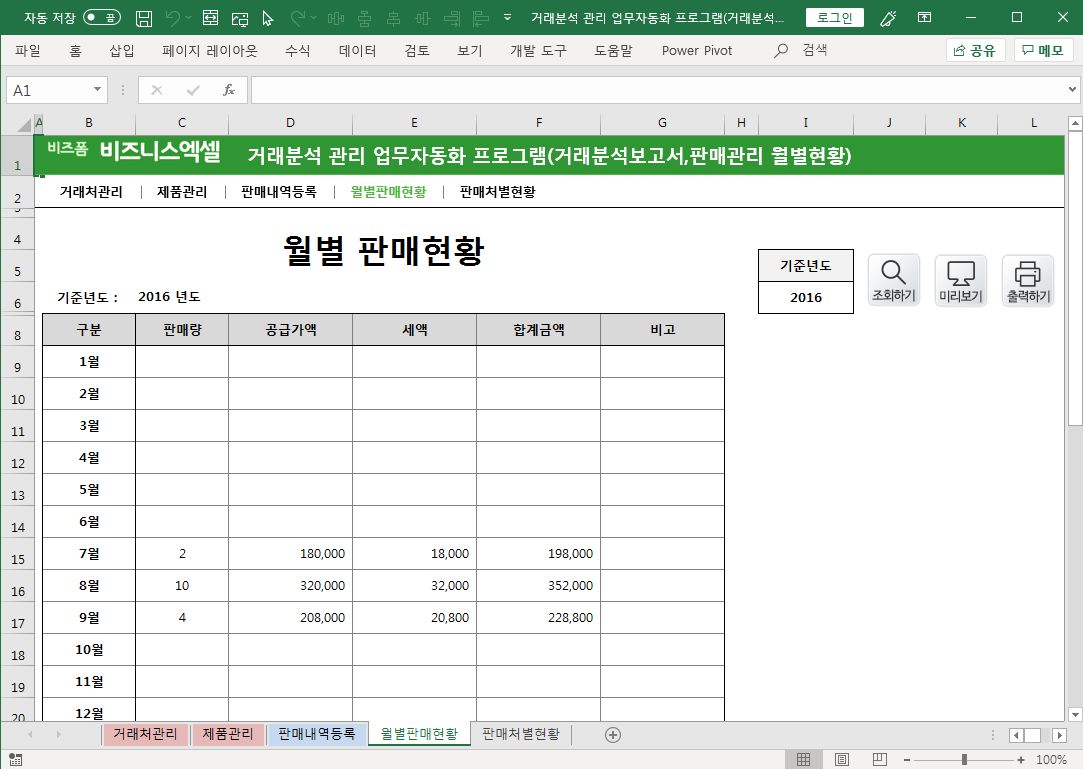Open the 데이터 ribbon tab
The height and width of the screenshot is (769, 1083).
357,51
